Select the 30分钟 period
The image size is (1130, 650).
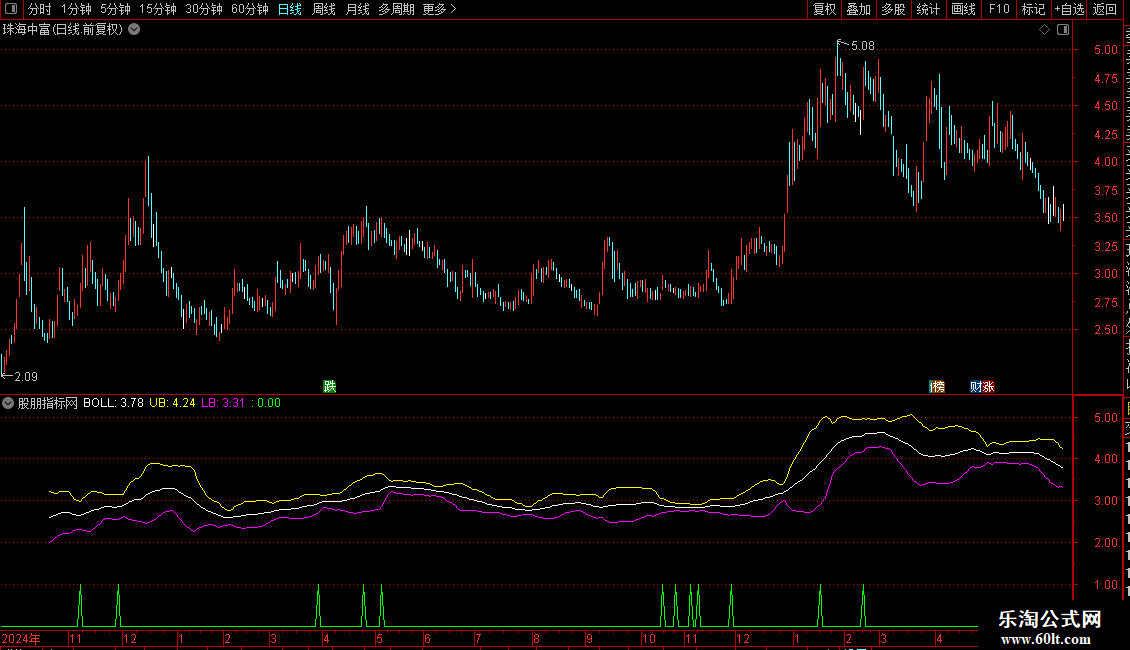[204, 9]
